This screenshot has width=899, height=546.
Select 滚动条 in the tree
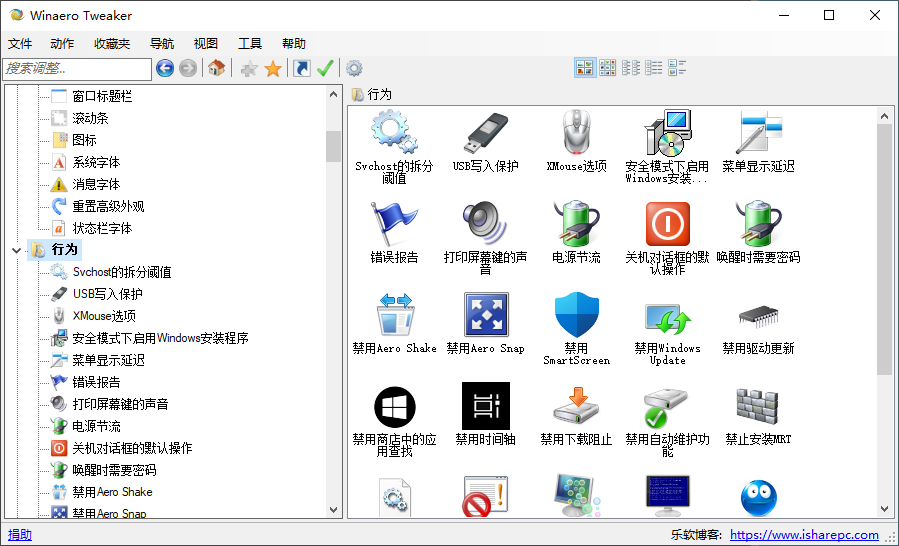tap(90, 118)
